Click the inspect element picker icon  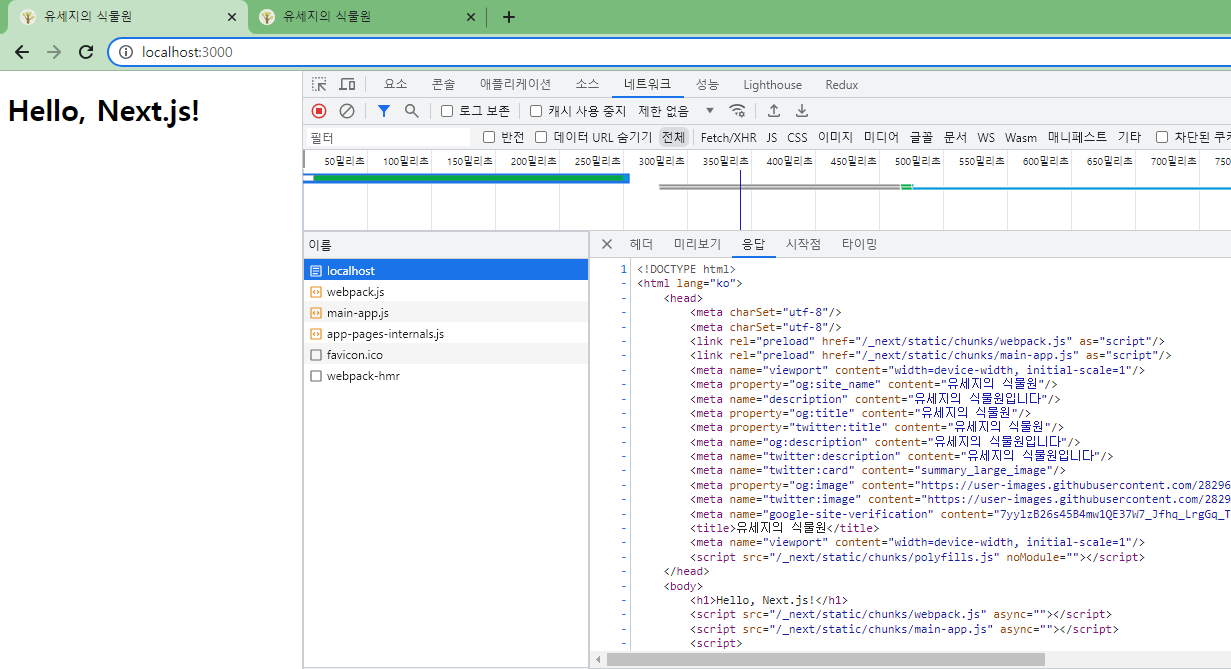coord(319,85)
